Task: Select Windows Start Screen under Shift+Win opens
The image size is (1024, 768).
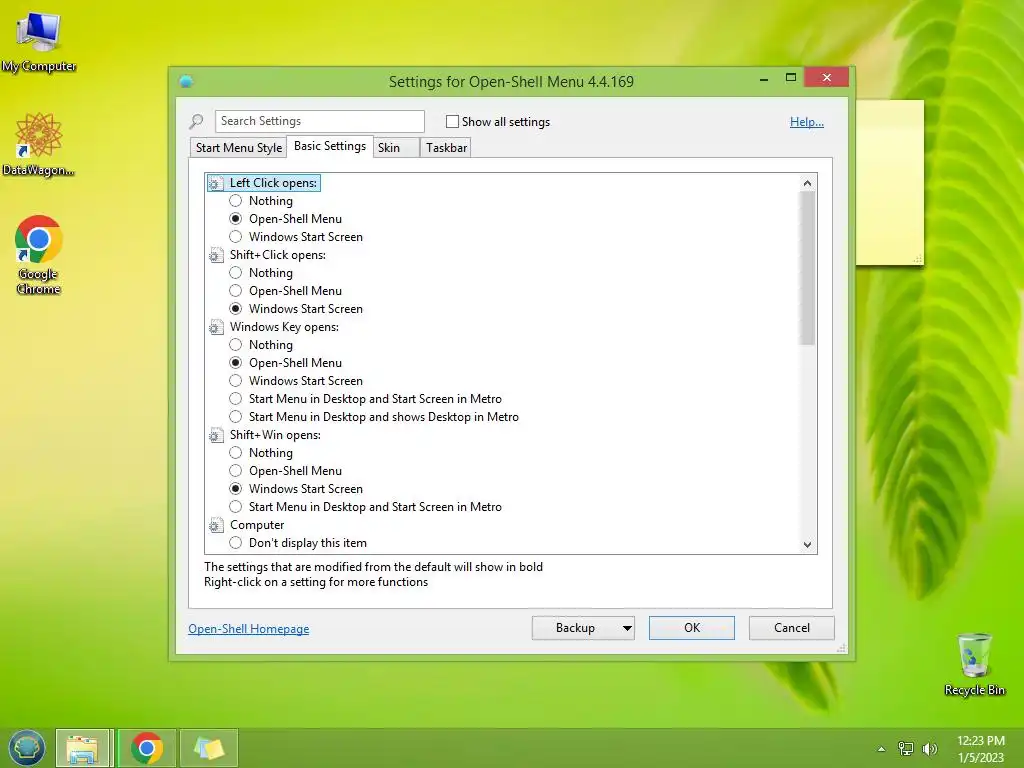Action: click(x=236, y=489)
